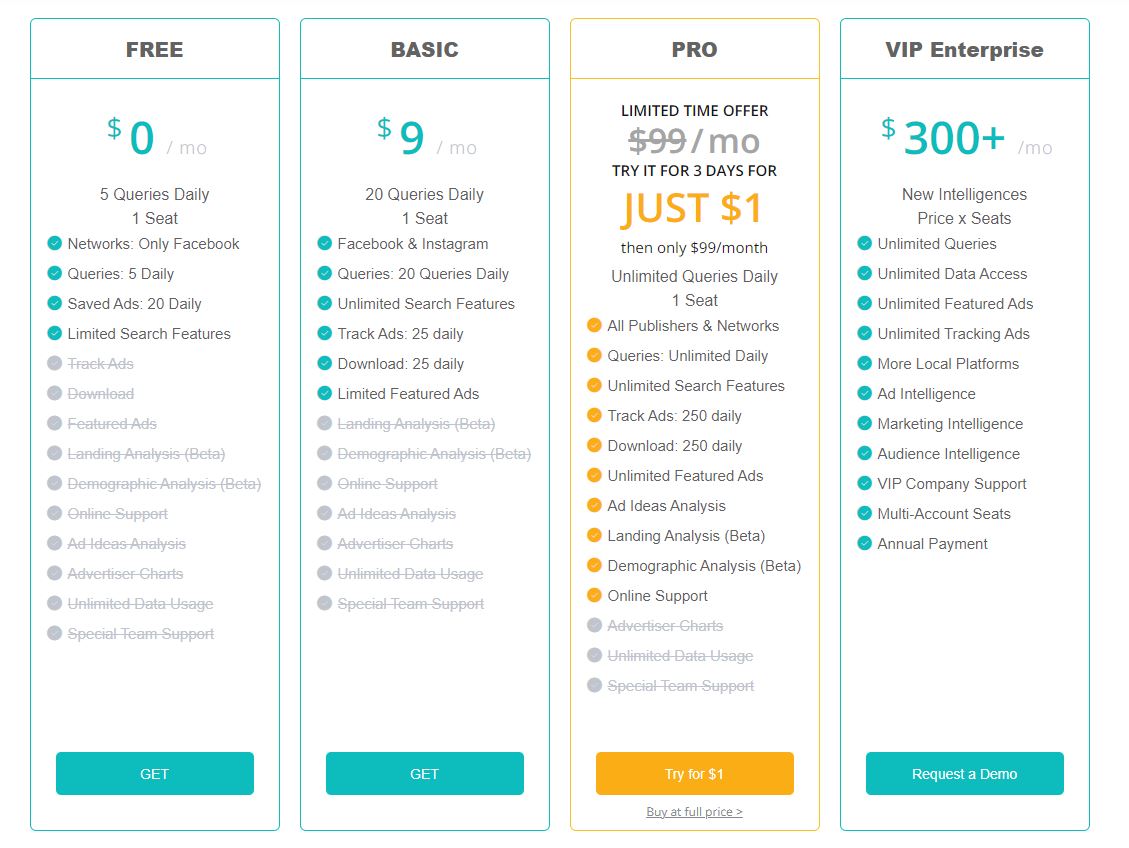Select the checkmark beside Unlimited Queries

[x=864, y=243]
